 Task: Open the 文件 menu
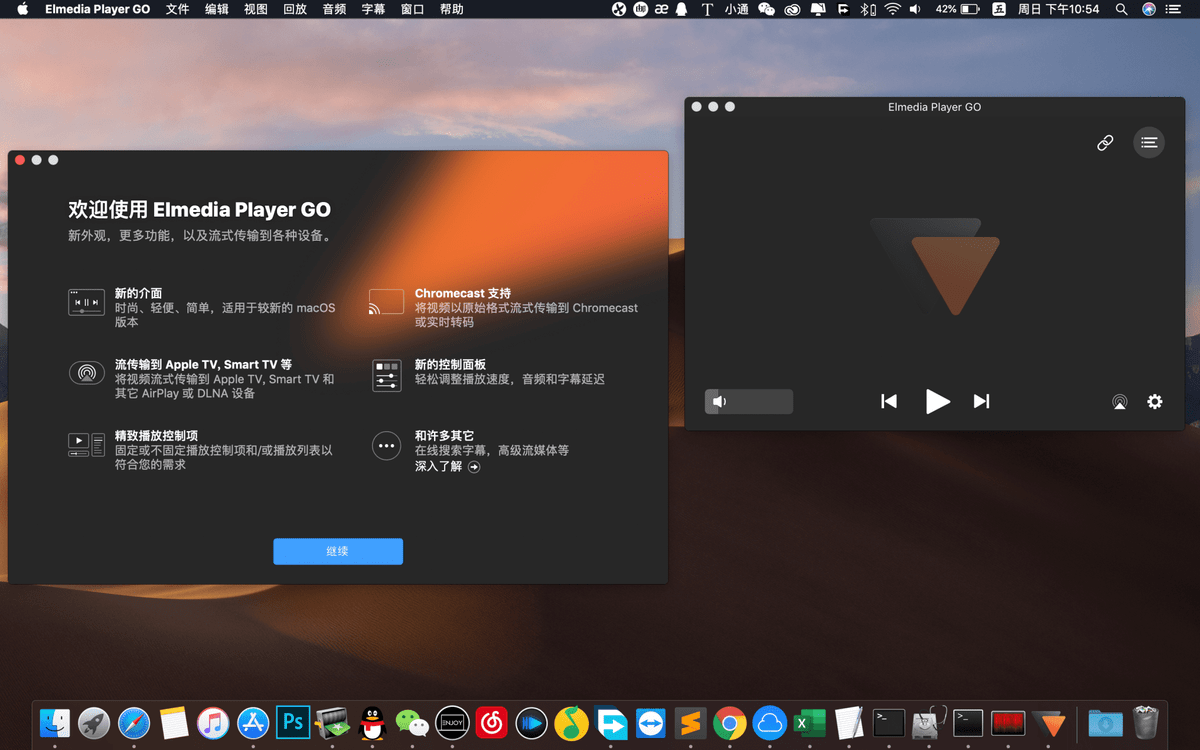tap(177, 9)
